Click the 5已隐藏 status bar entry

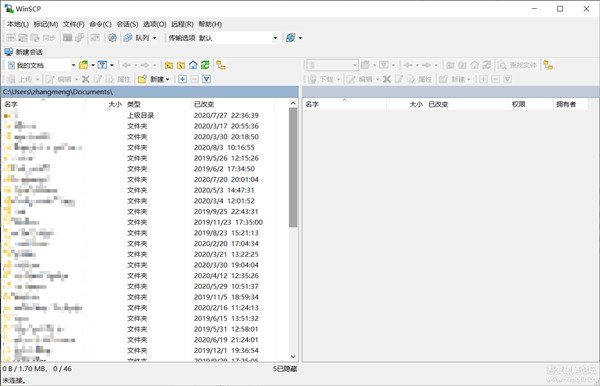(x=285, y=369)
